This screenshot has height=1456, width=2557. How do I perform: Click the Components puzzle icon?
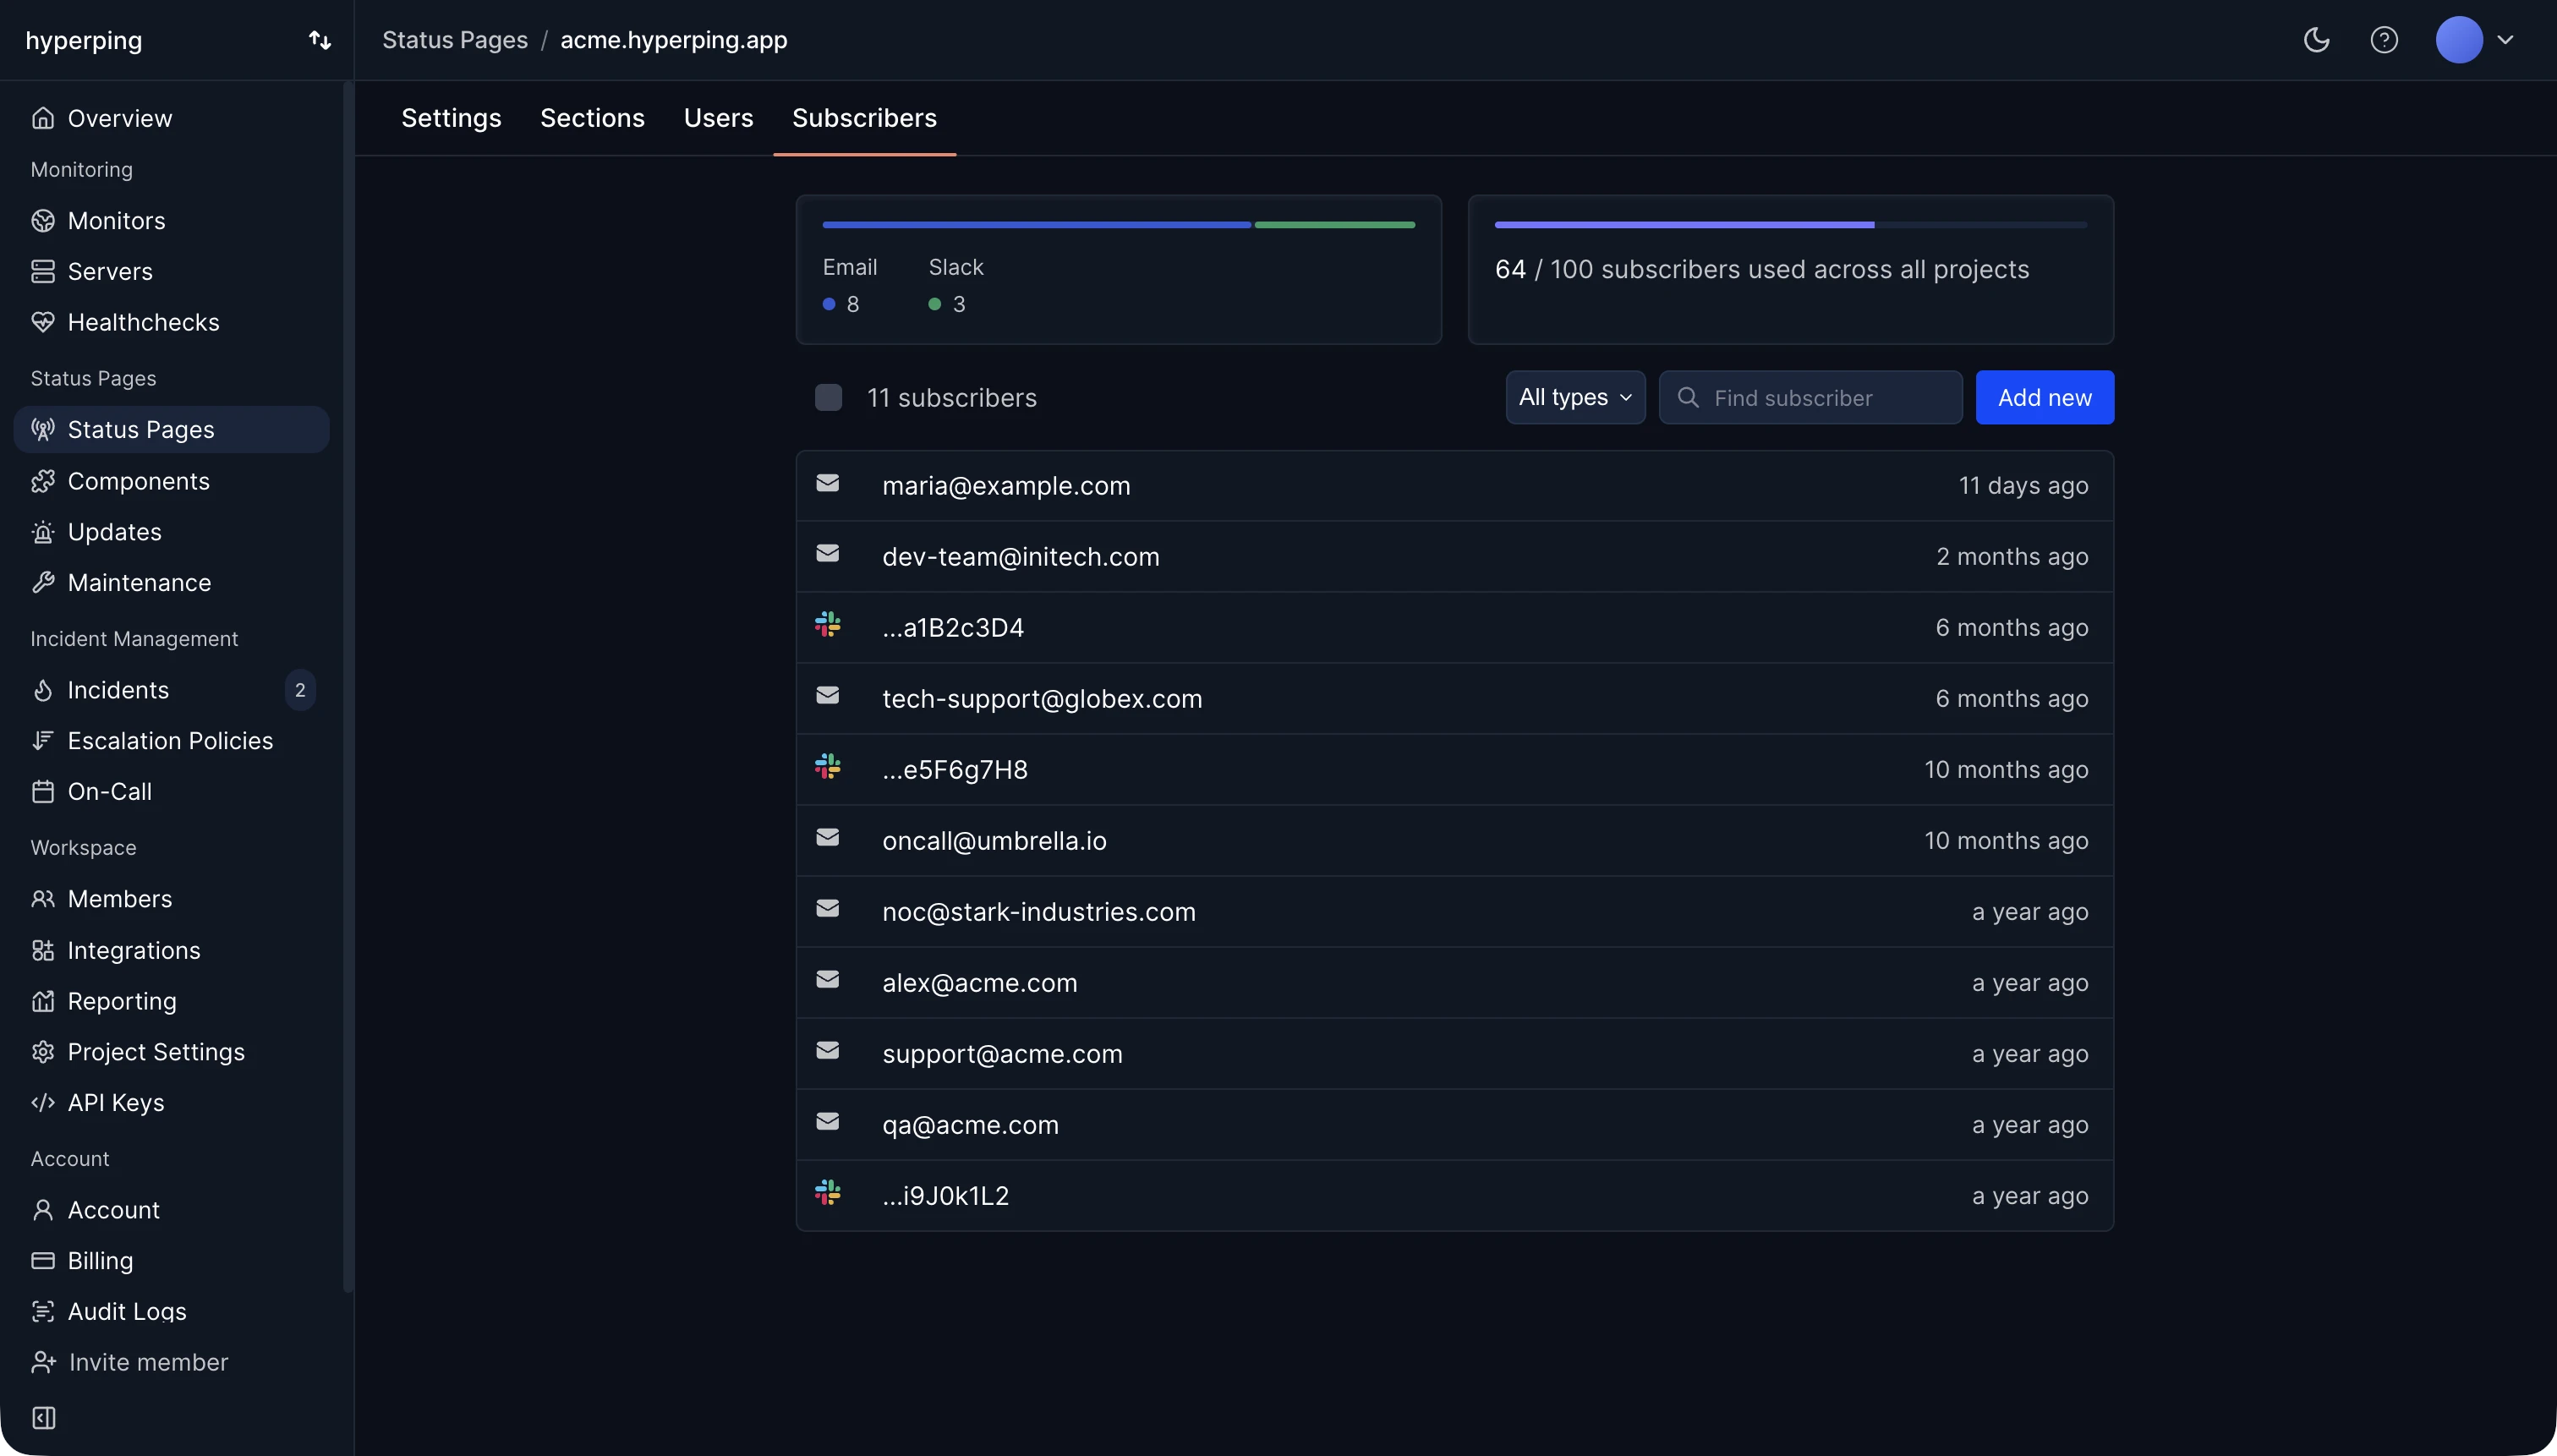(42, 481)
